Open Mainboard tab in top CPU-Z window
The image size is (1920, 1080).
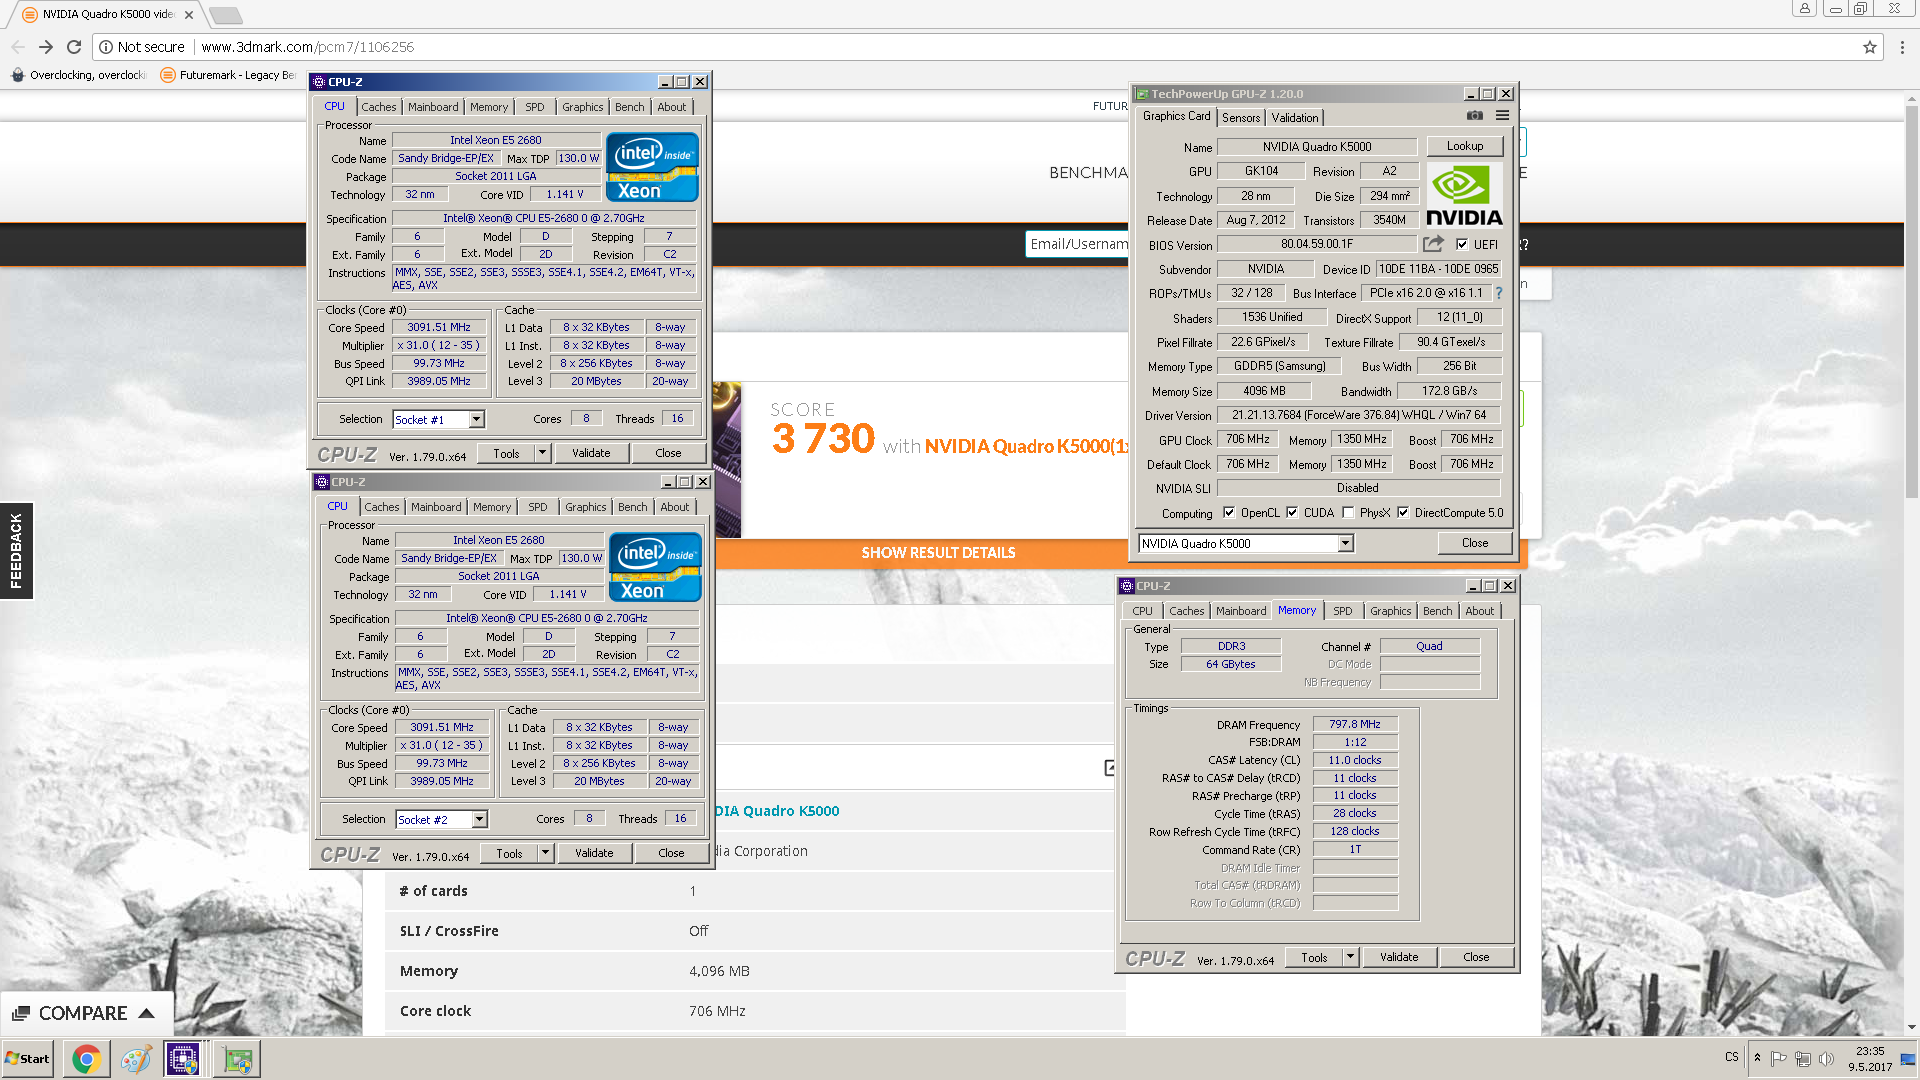click(433, 107)
